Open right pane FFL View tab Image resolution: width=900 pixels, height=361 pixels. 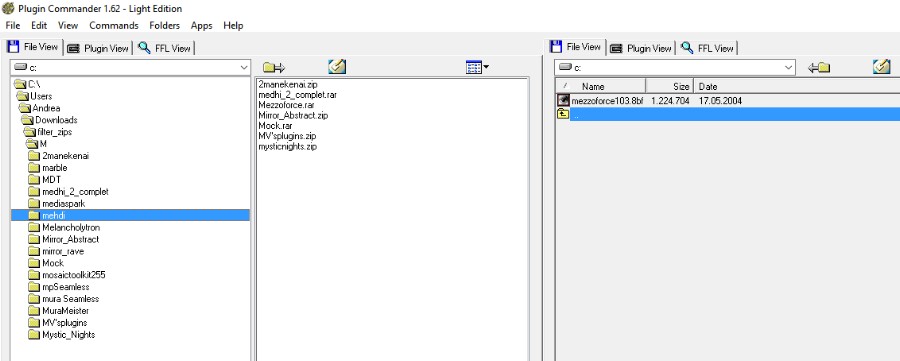(708, 48)
